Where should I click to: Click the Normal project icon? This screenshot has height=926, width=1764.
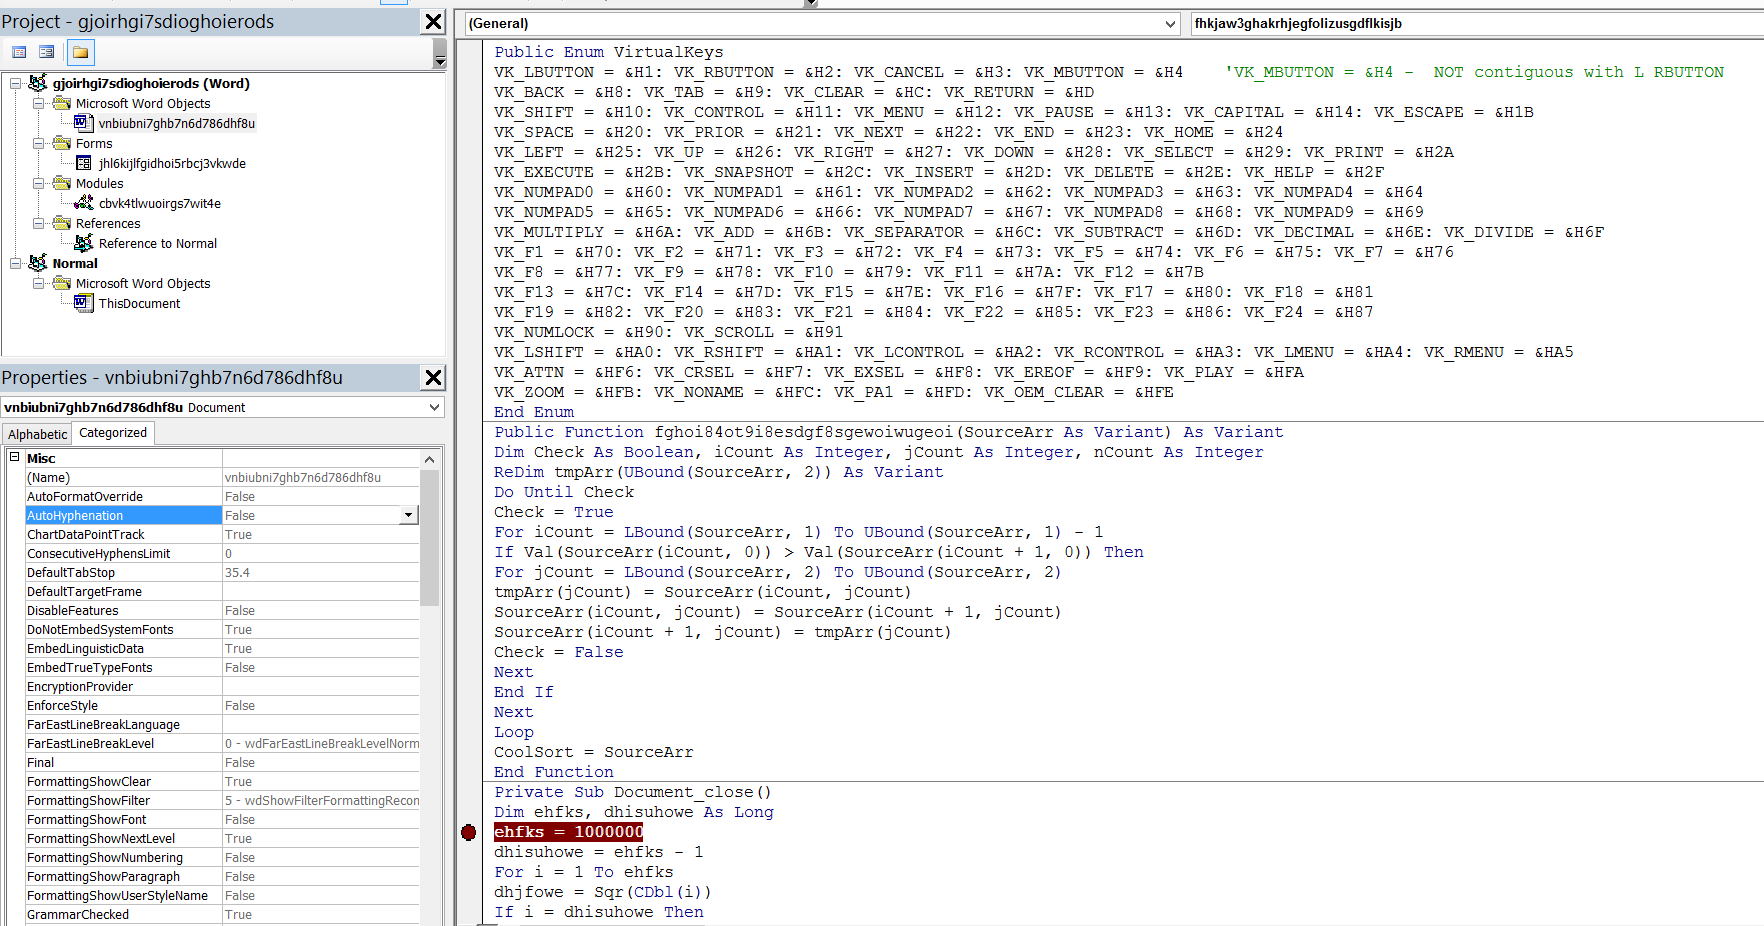coord(38,263)
